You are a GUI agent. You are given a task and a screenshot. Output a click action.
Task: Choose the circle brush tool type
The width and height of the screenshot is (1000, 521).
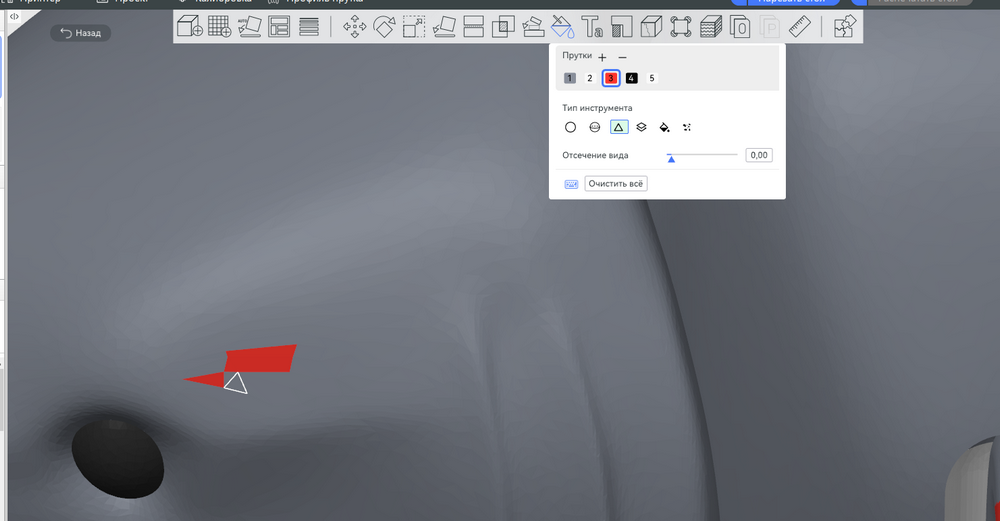point(570,127)
